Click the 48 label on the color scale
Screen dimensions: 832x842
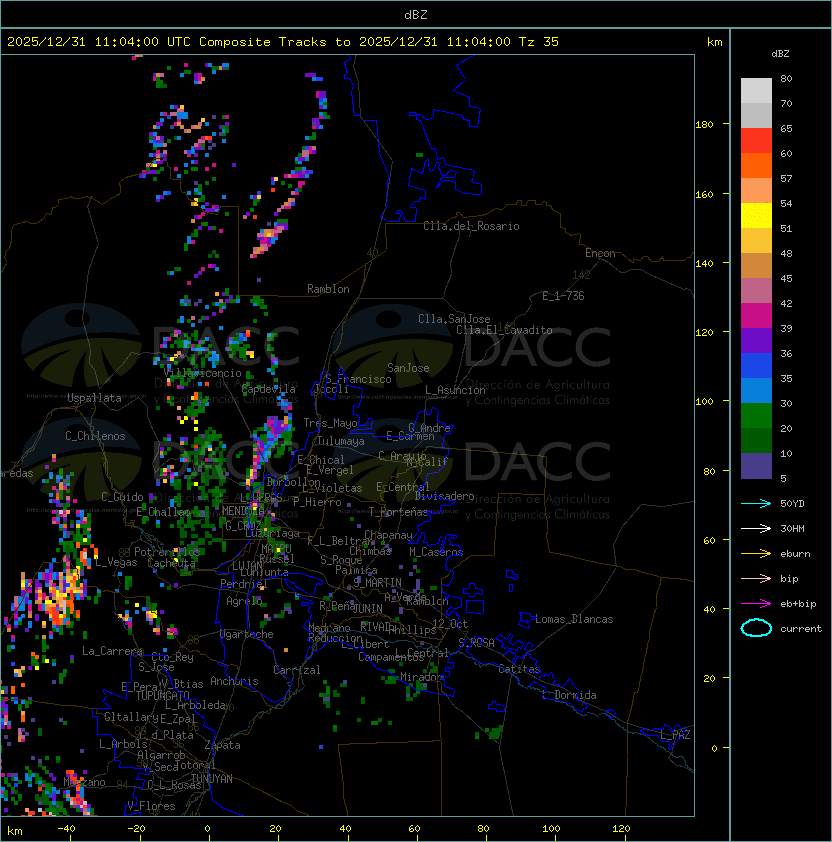coord(786,253)
